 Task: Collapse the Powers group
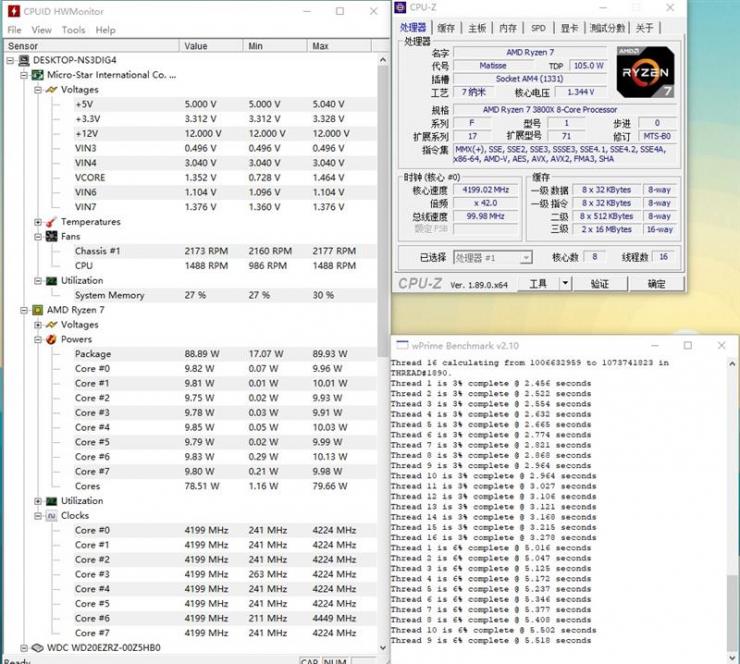[38, 339]
